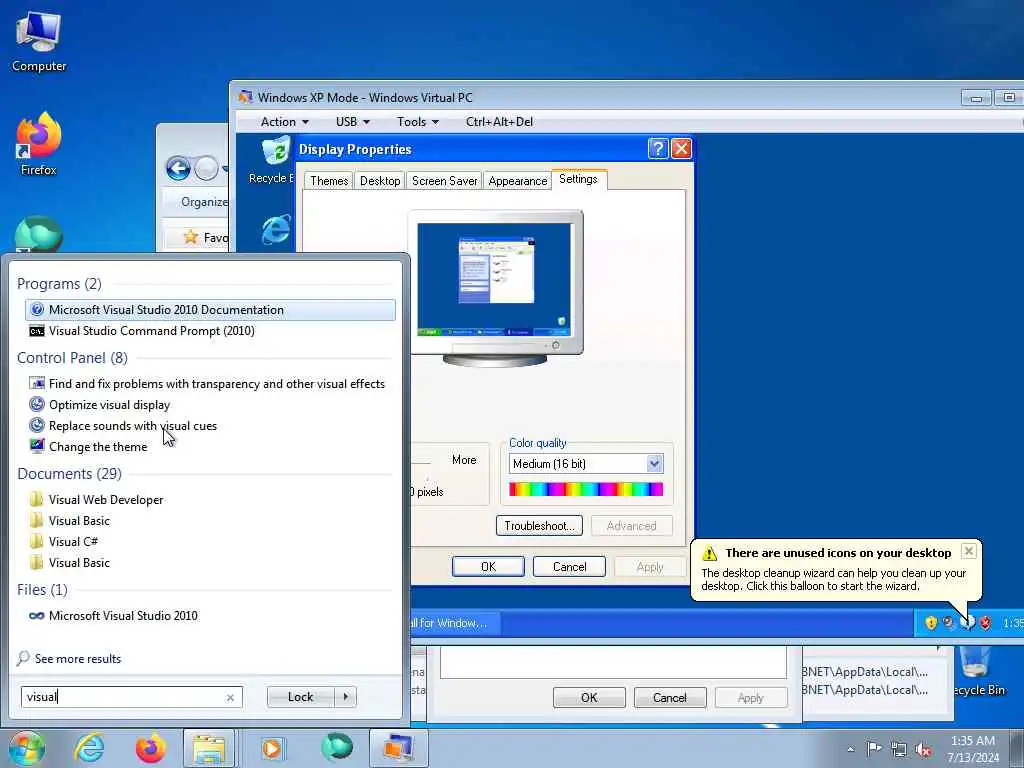Click the network tray icon
The width and height of the screenshot is (1024, 768).
[899, 749]
